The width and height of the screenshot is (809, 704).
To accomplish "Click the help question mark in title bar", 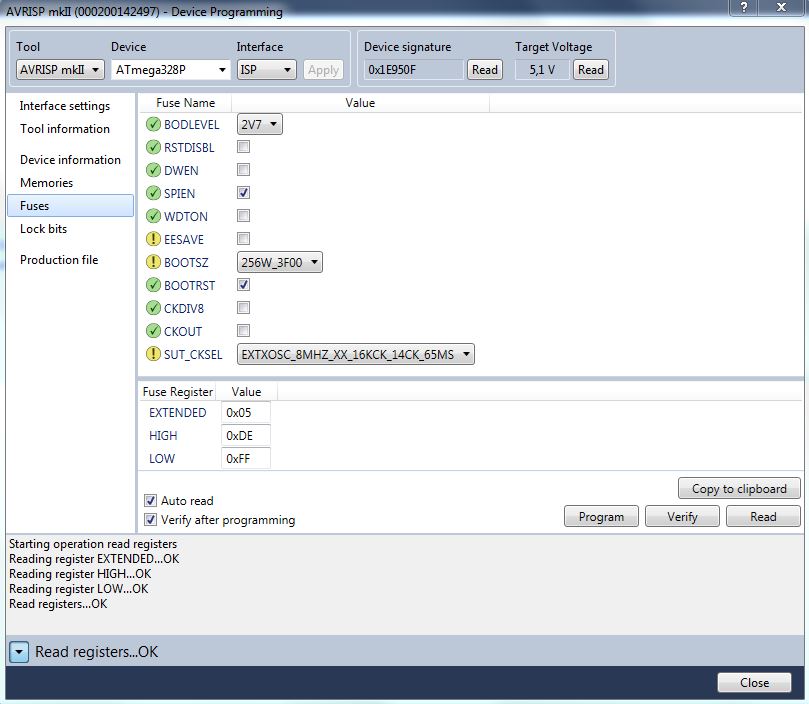I will click(x=744, y=7).
